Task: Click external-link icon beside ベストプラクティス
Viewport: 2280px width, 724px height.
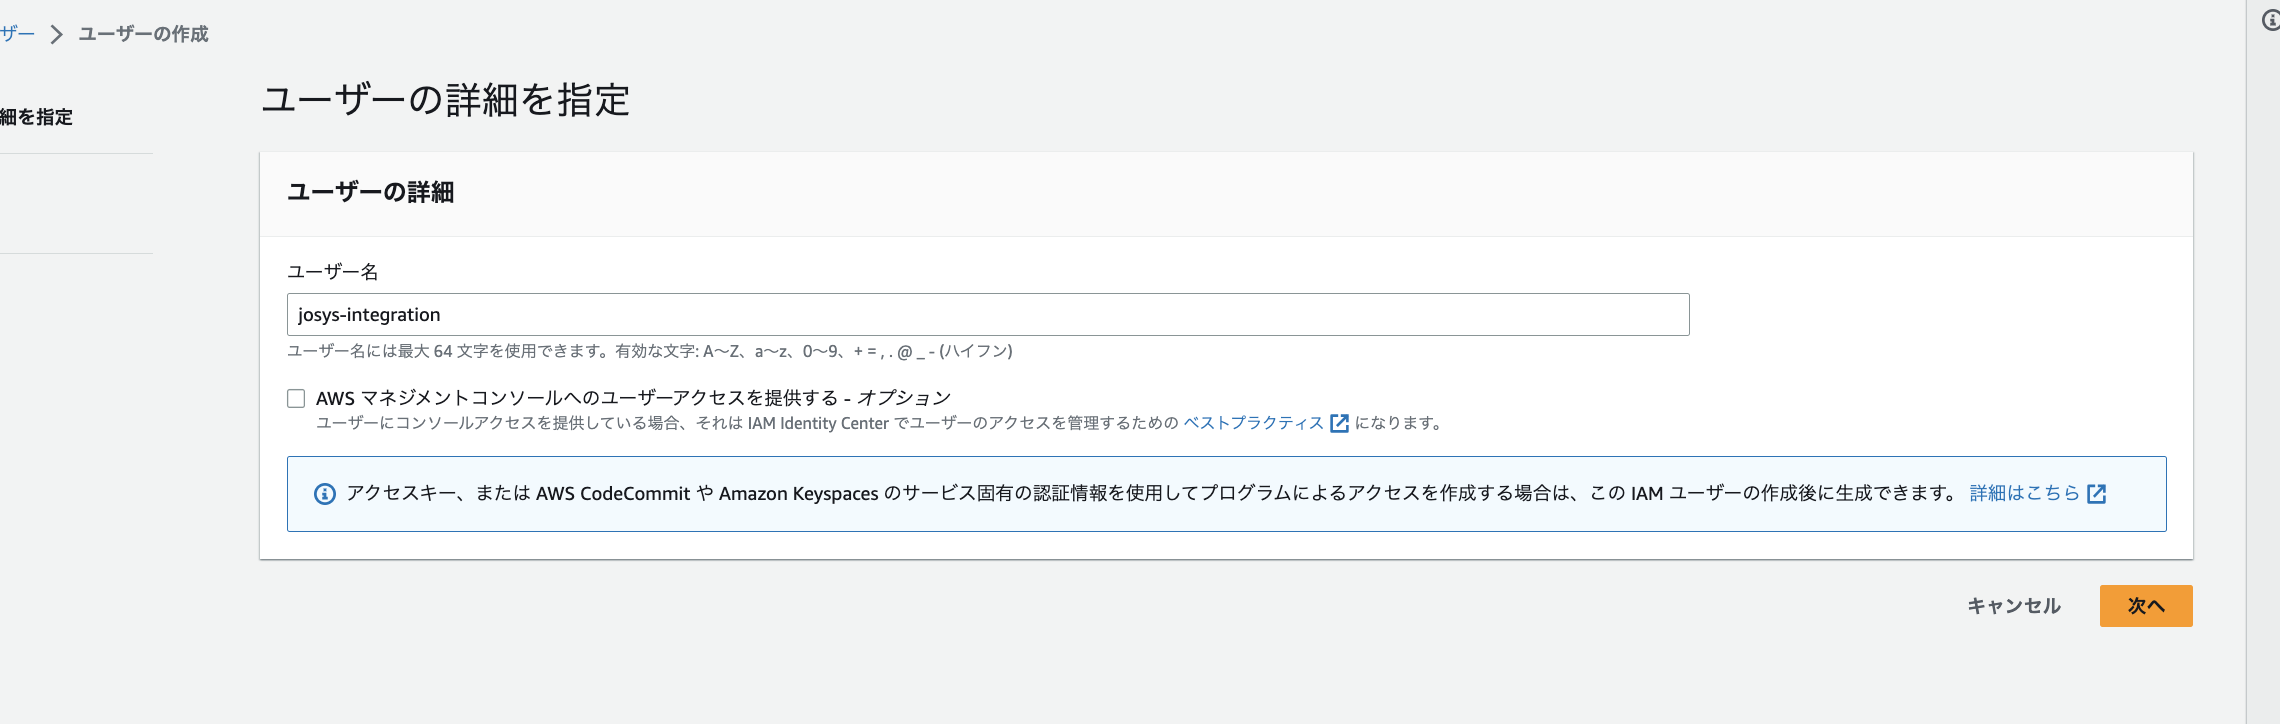Action: (x=1339, y=423)
